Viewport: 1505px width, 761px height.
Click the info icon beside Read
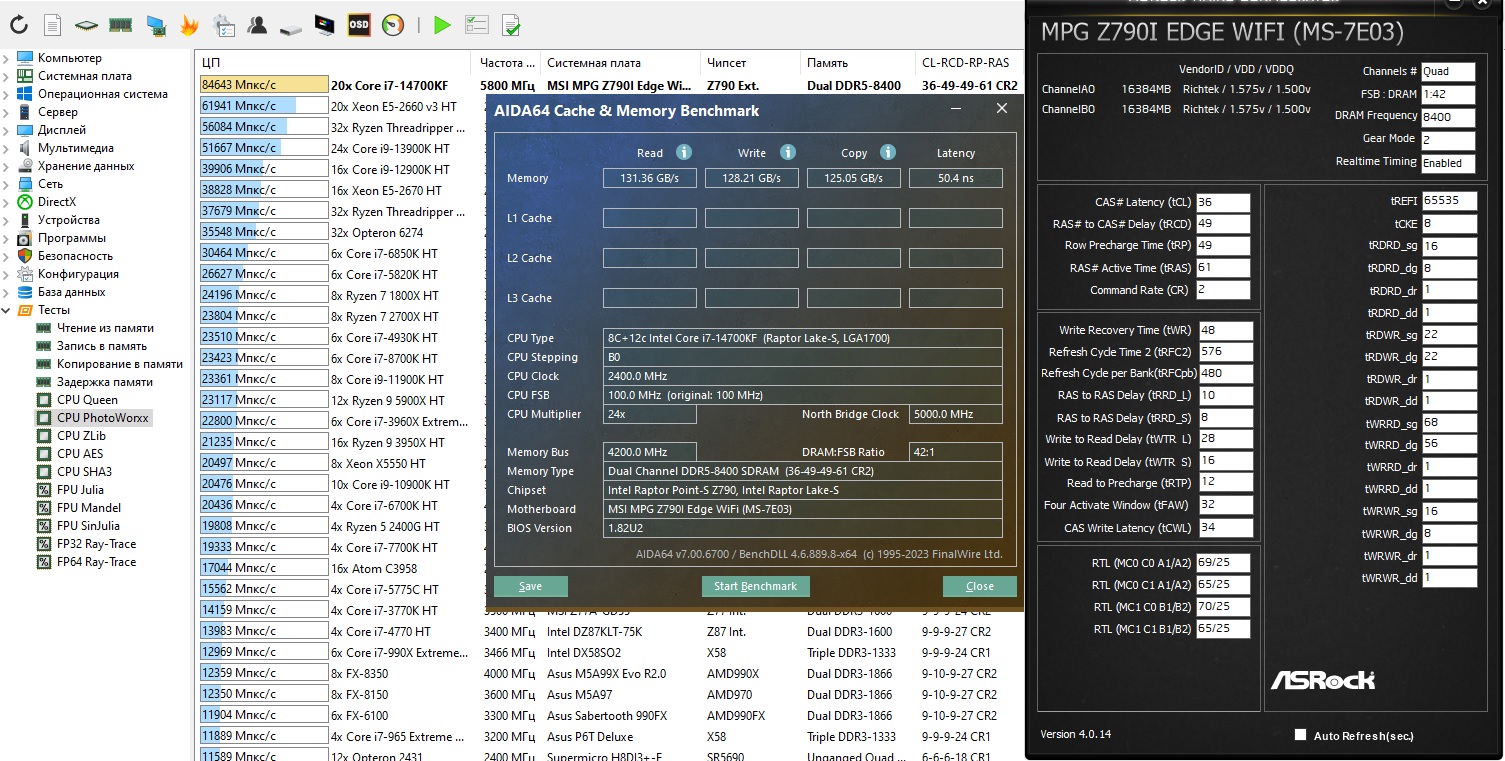(684, 153)
